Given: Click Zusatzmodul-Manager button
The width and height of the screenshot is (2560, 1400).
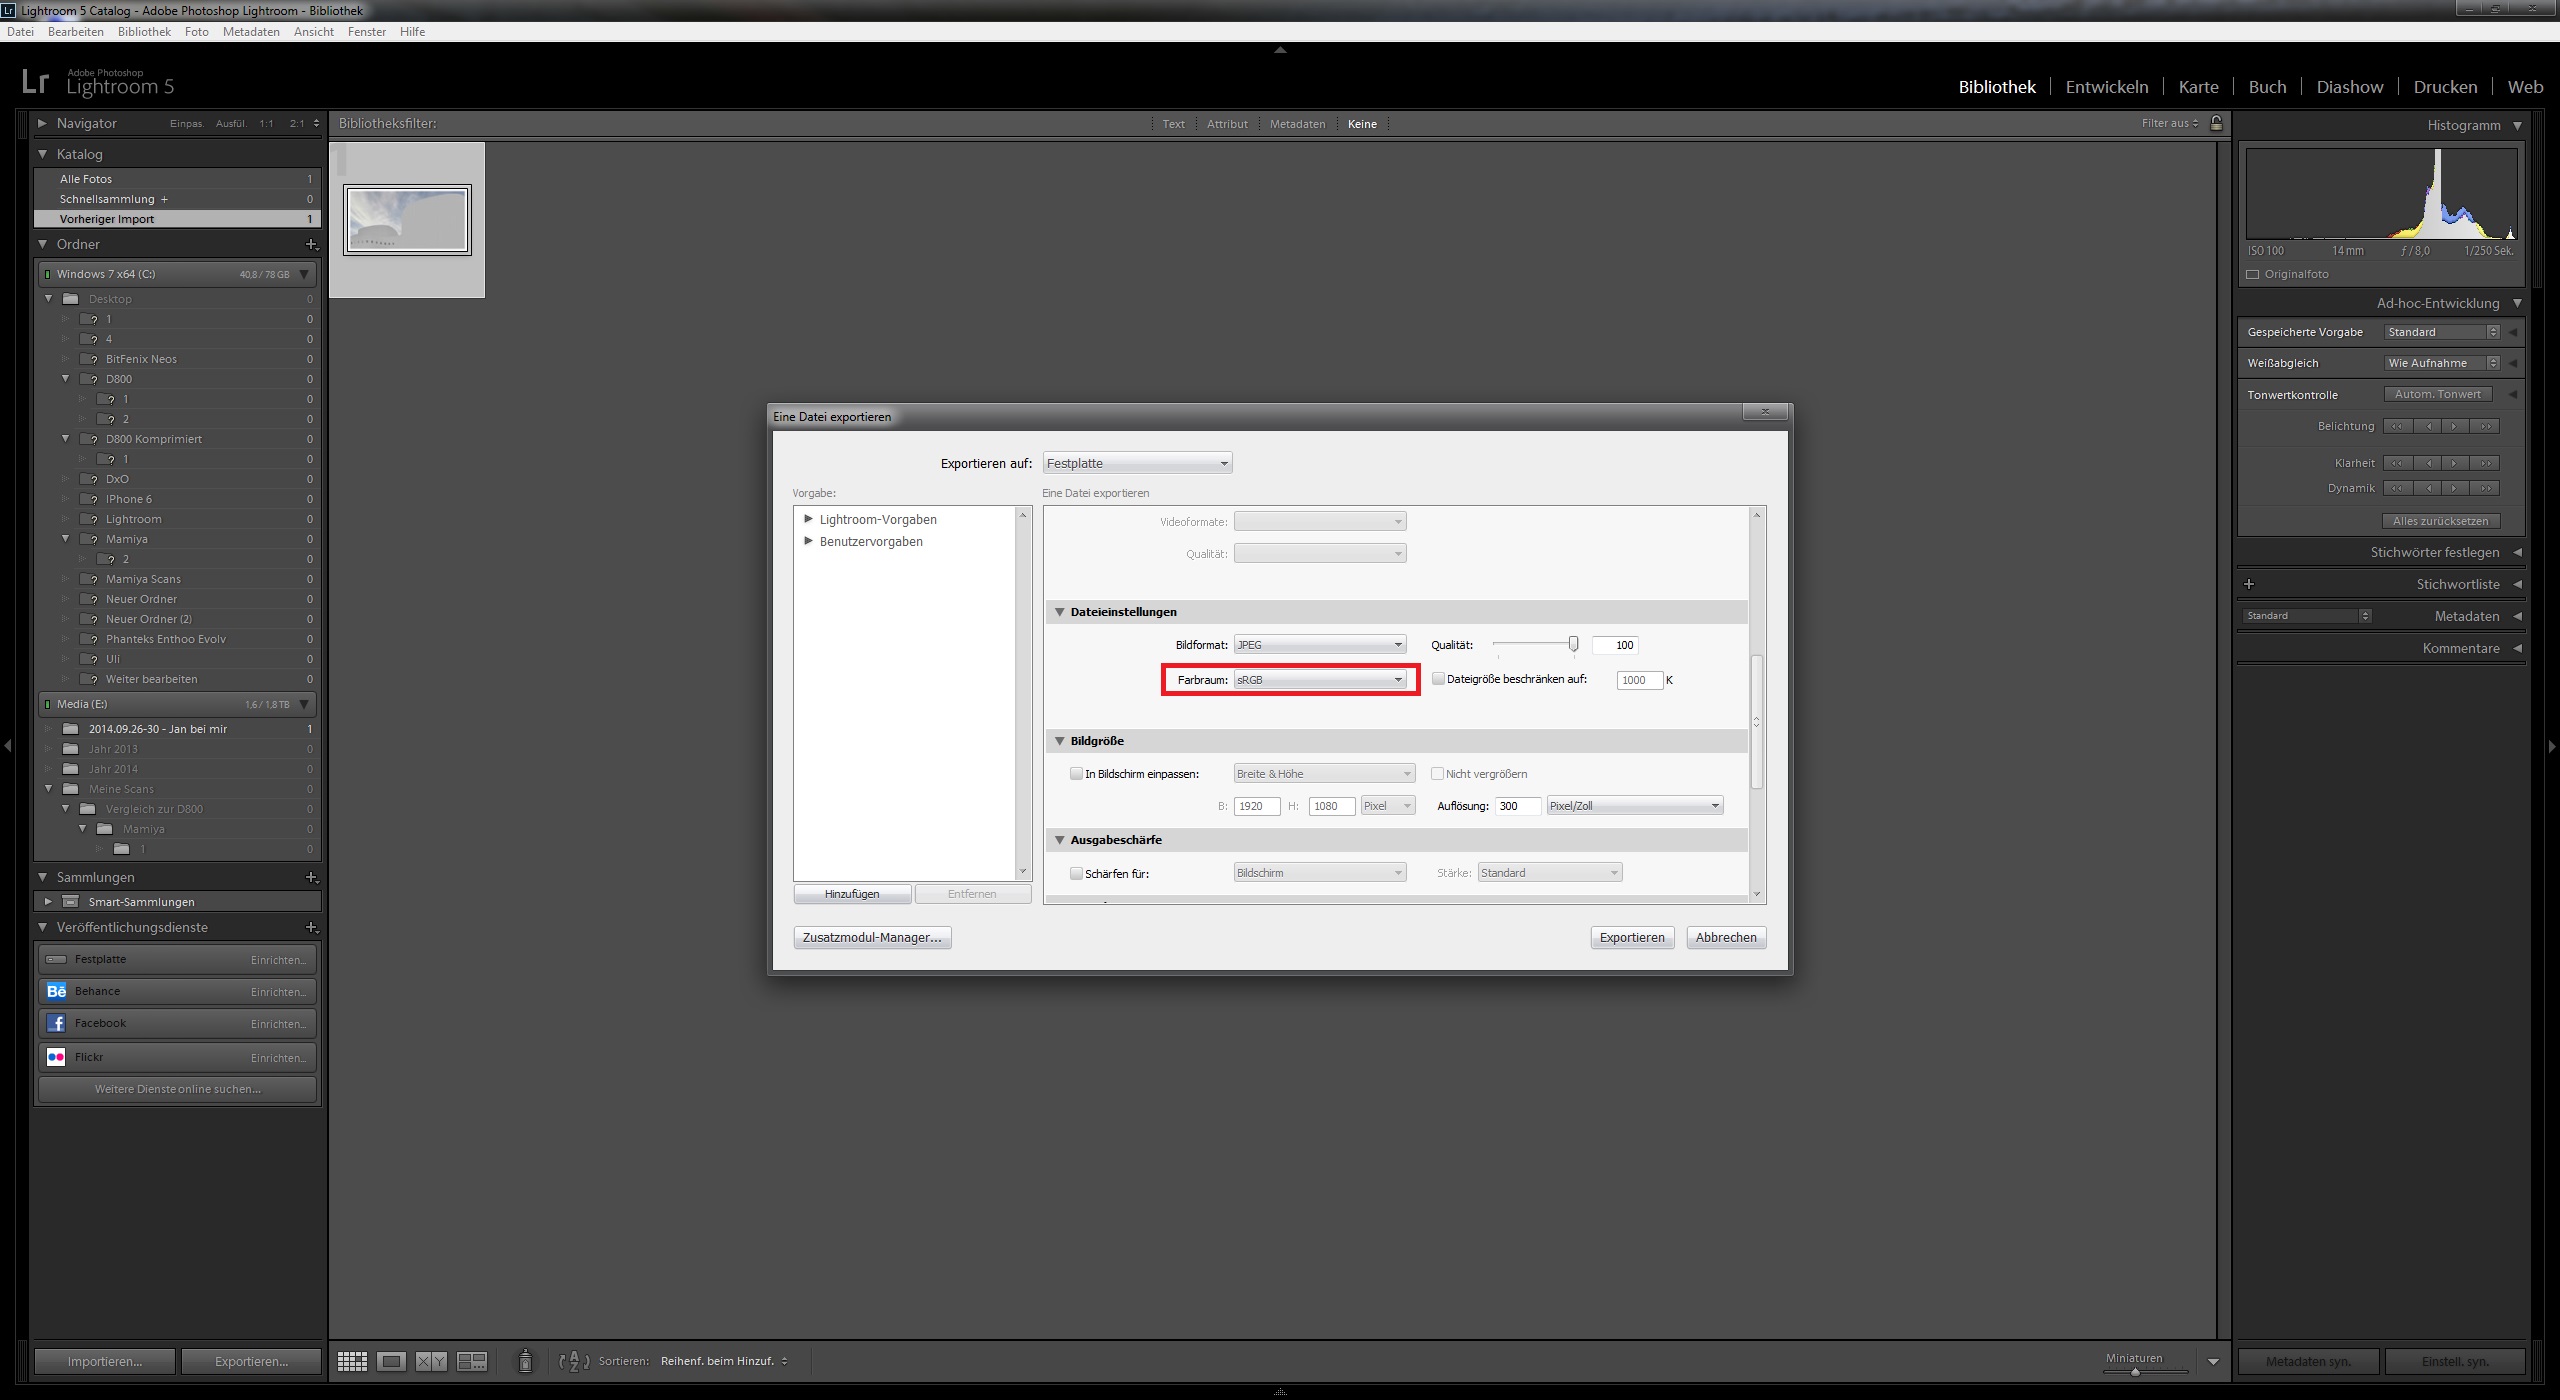Looking at the screenshot, I should click(872, 937).
